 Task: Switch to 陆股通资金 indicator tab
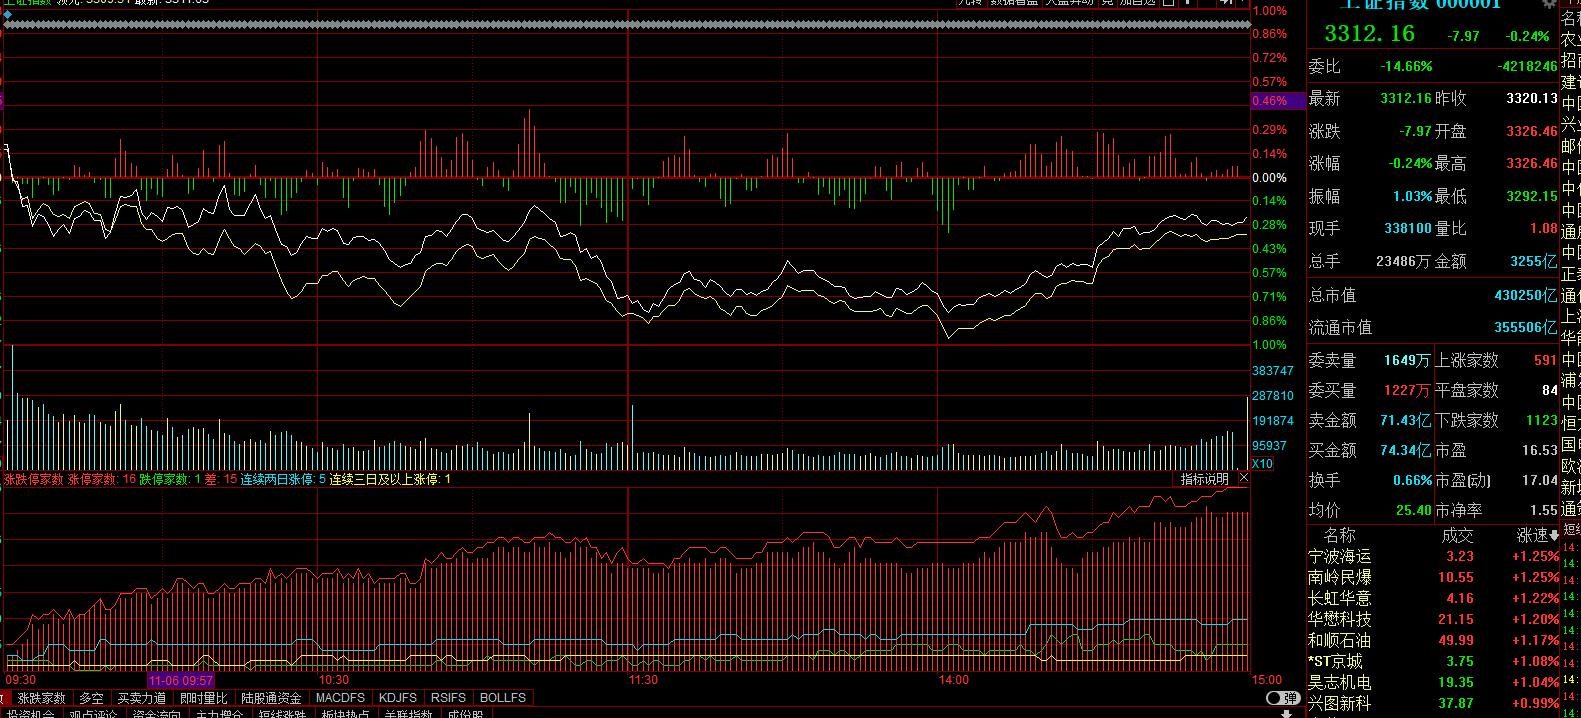click(x=271, y=698)
